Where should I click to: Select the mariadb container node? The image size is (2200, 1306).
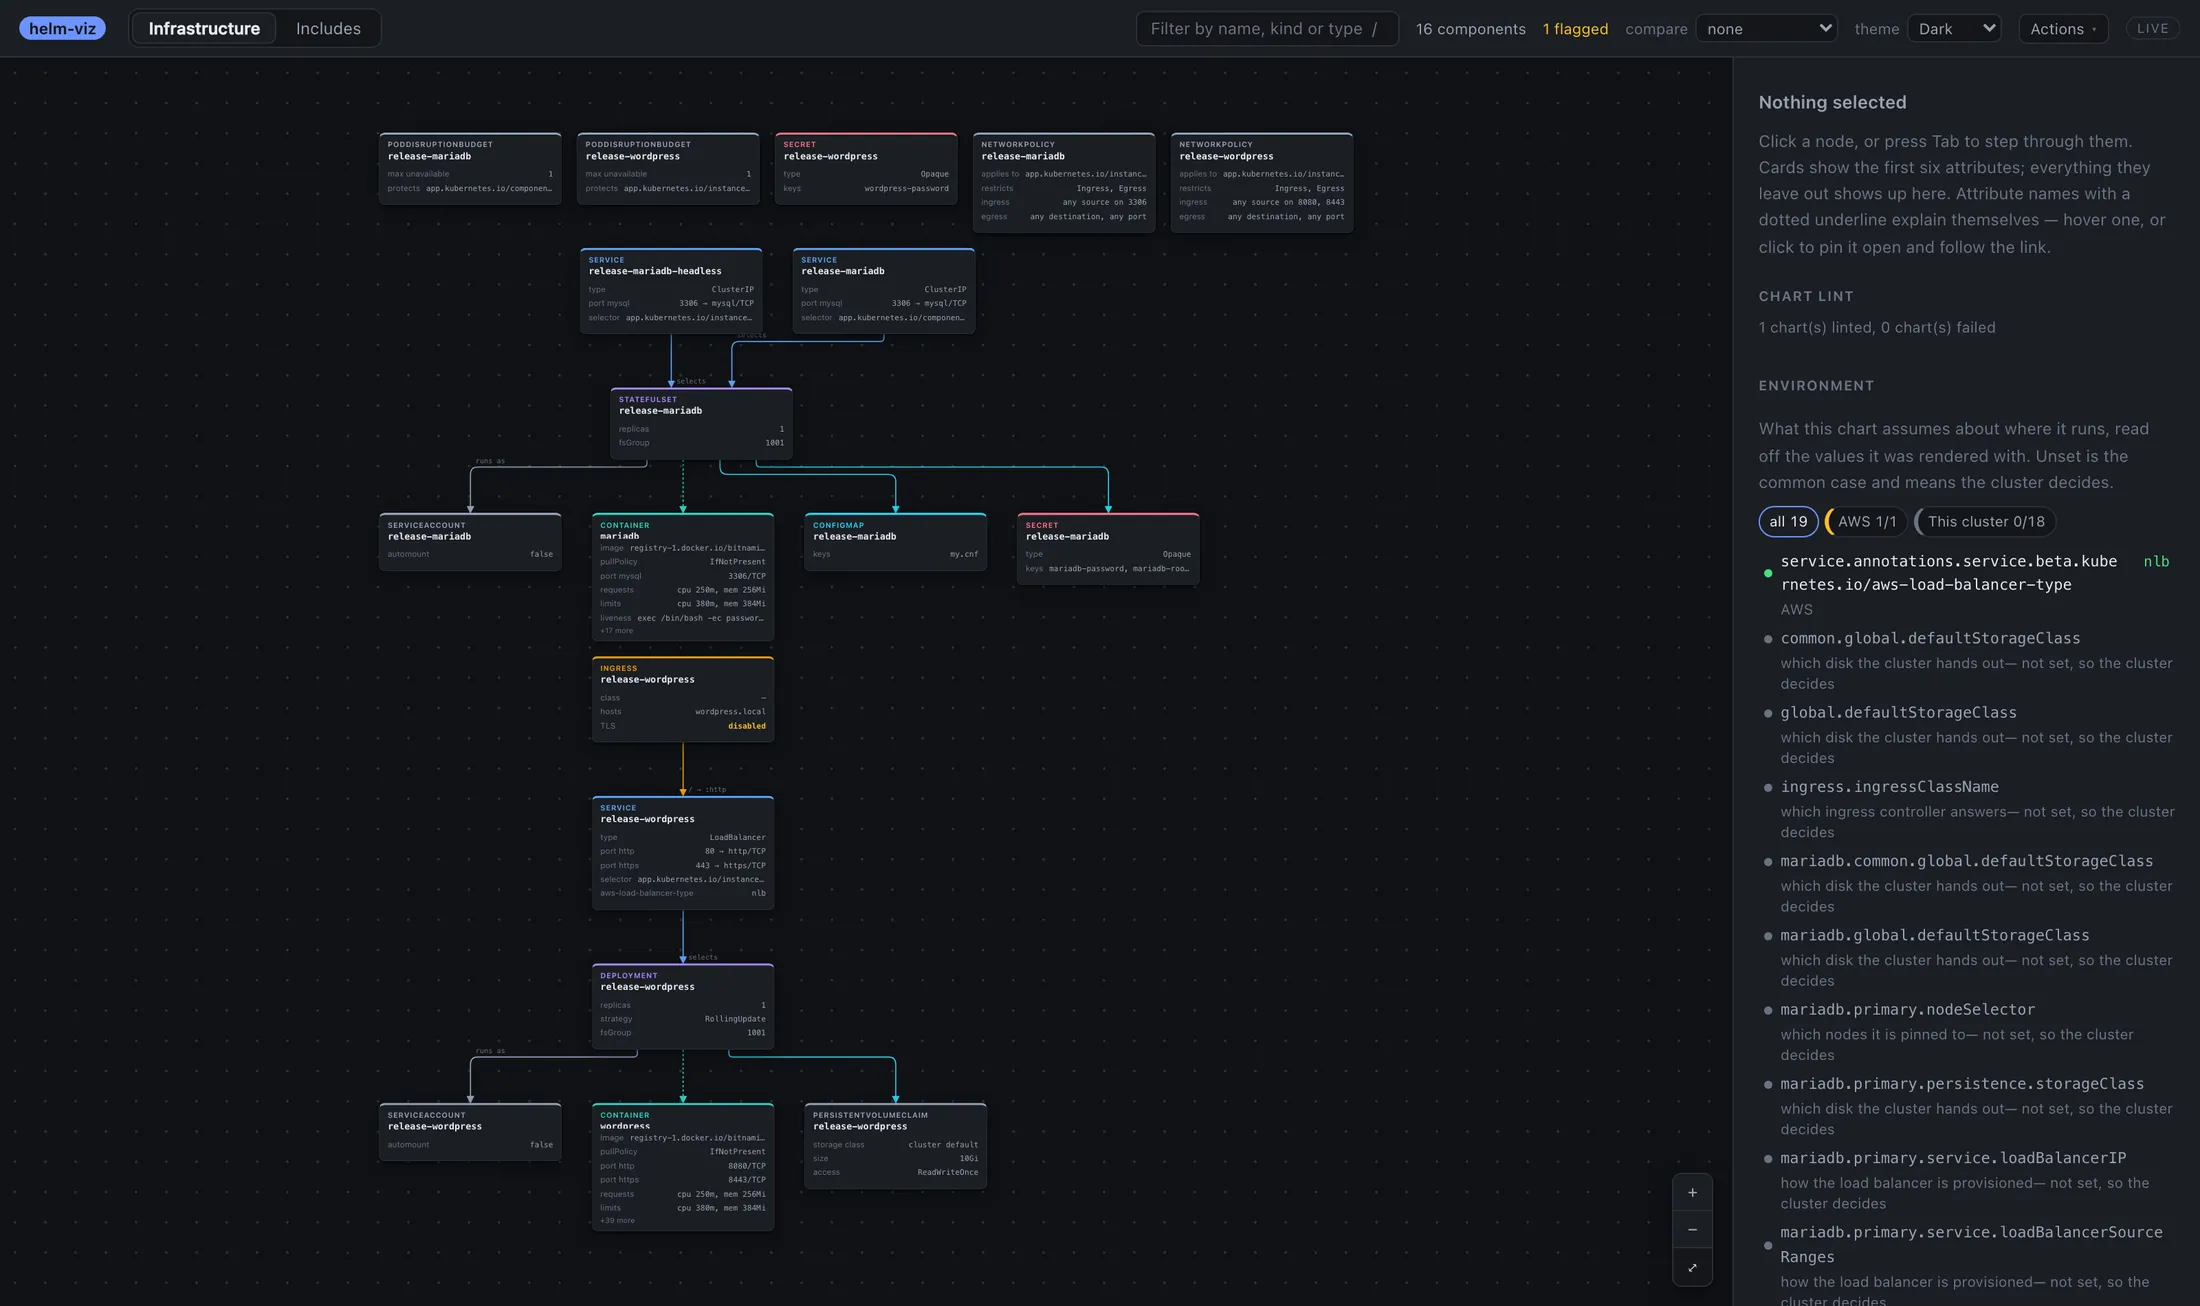682,576
